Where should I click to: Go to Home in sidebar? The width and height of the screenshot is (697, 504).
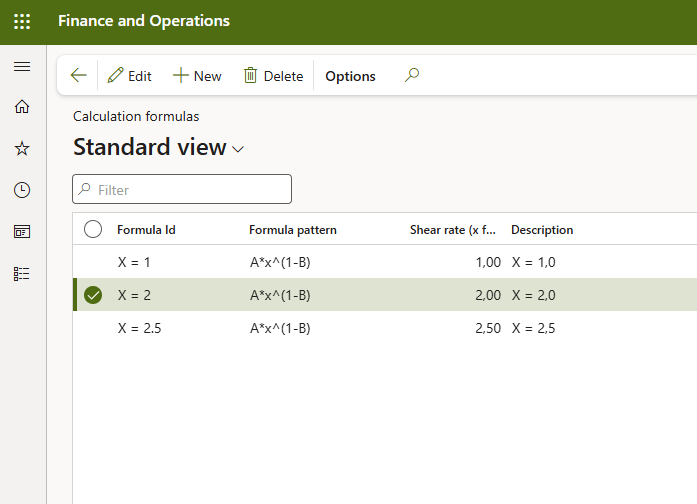coord(22,107)
